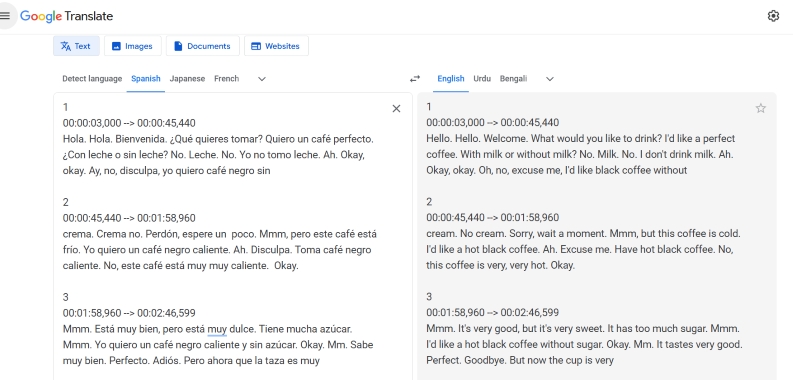The image size is (793, 380).
Task: Click translated line 'this coffee is very, very hot. Okay.'
Action: pyautogui.click(x=500, y=265)
